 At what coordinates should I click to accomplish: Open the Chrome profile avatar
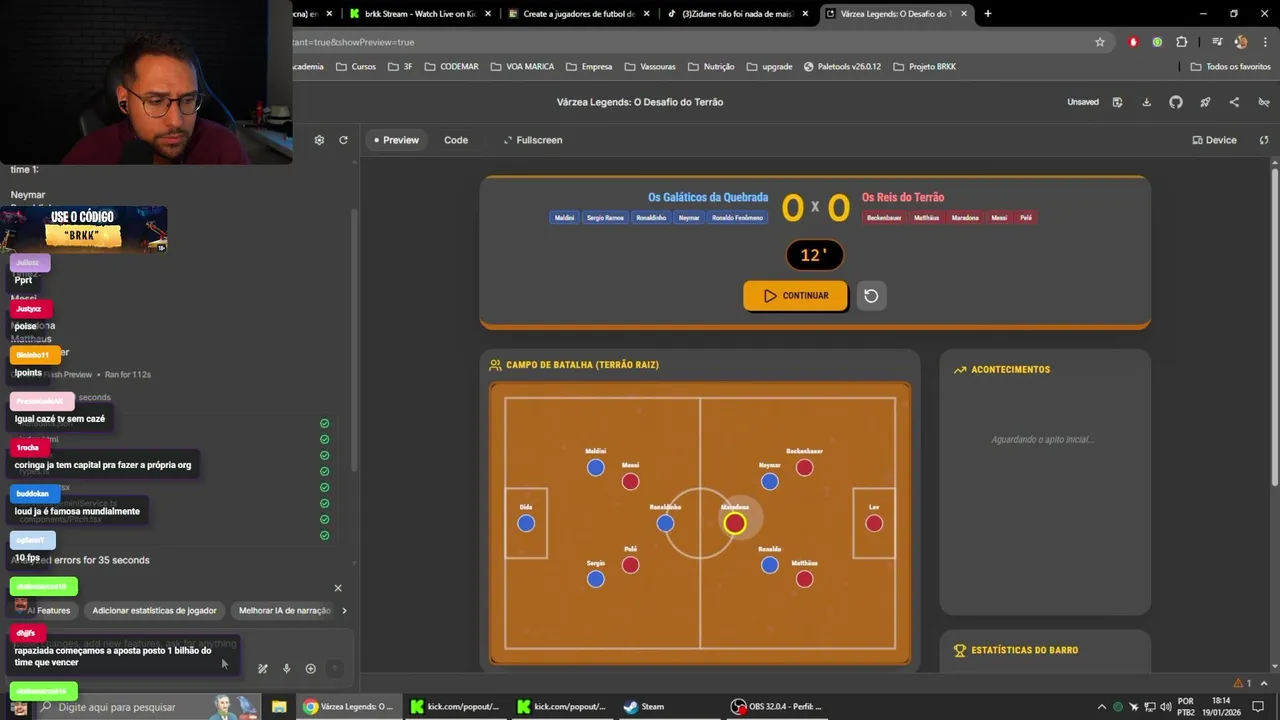click(x=1241, y=42)
